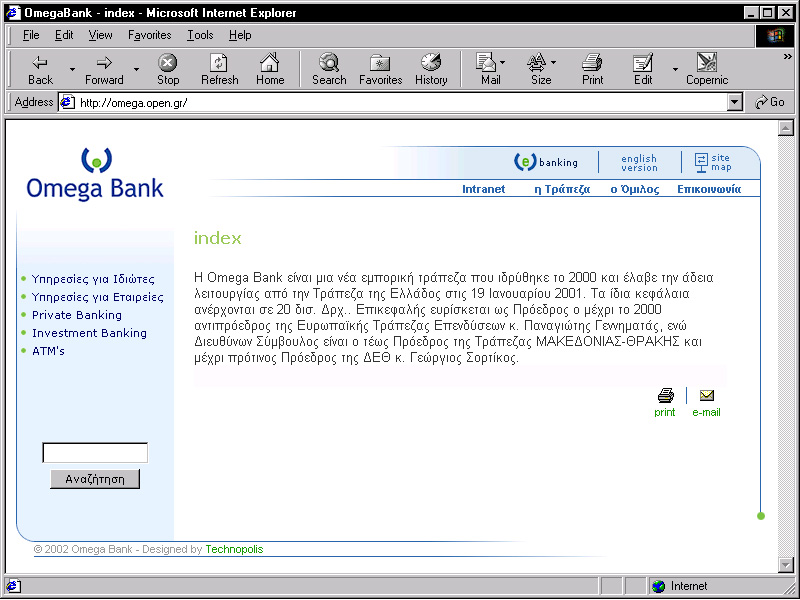Click the scrollbar up arrow
The width and height of the screenshot is (800, 600).
tap(786, 128)
